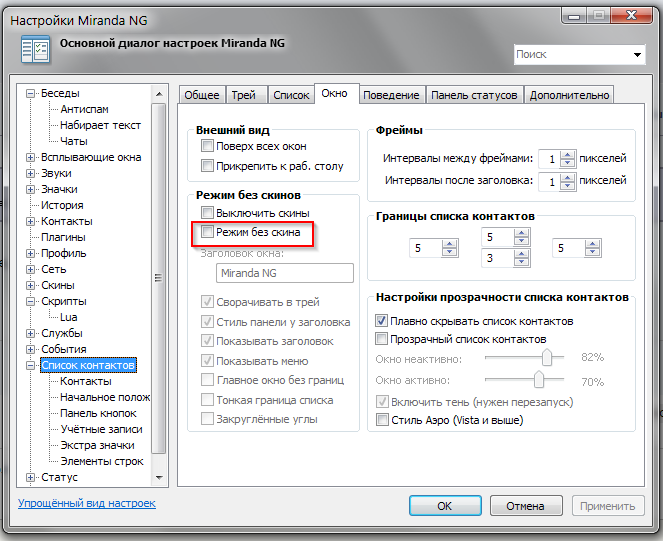663x541 pixels.
Task: Expand the 'Звуки' tree node
Action: pos(30,173)
